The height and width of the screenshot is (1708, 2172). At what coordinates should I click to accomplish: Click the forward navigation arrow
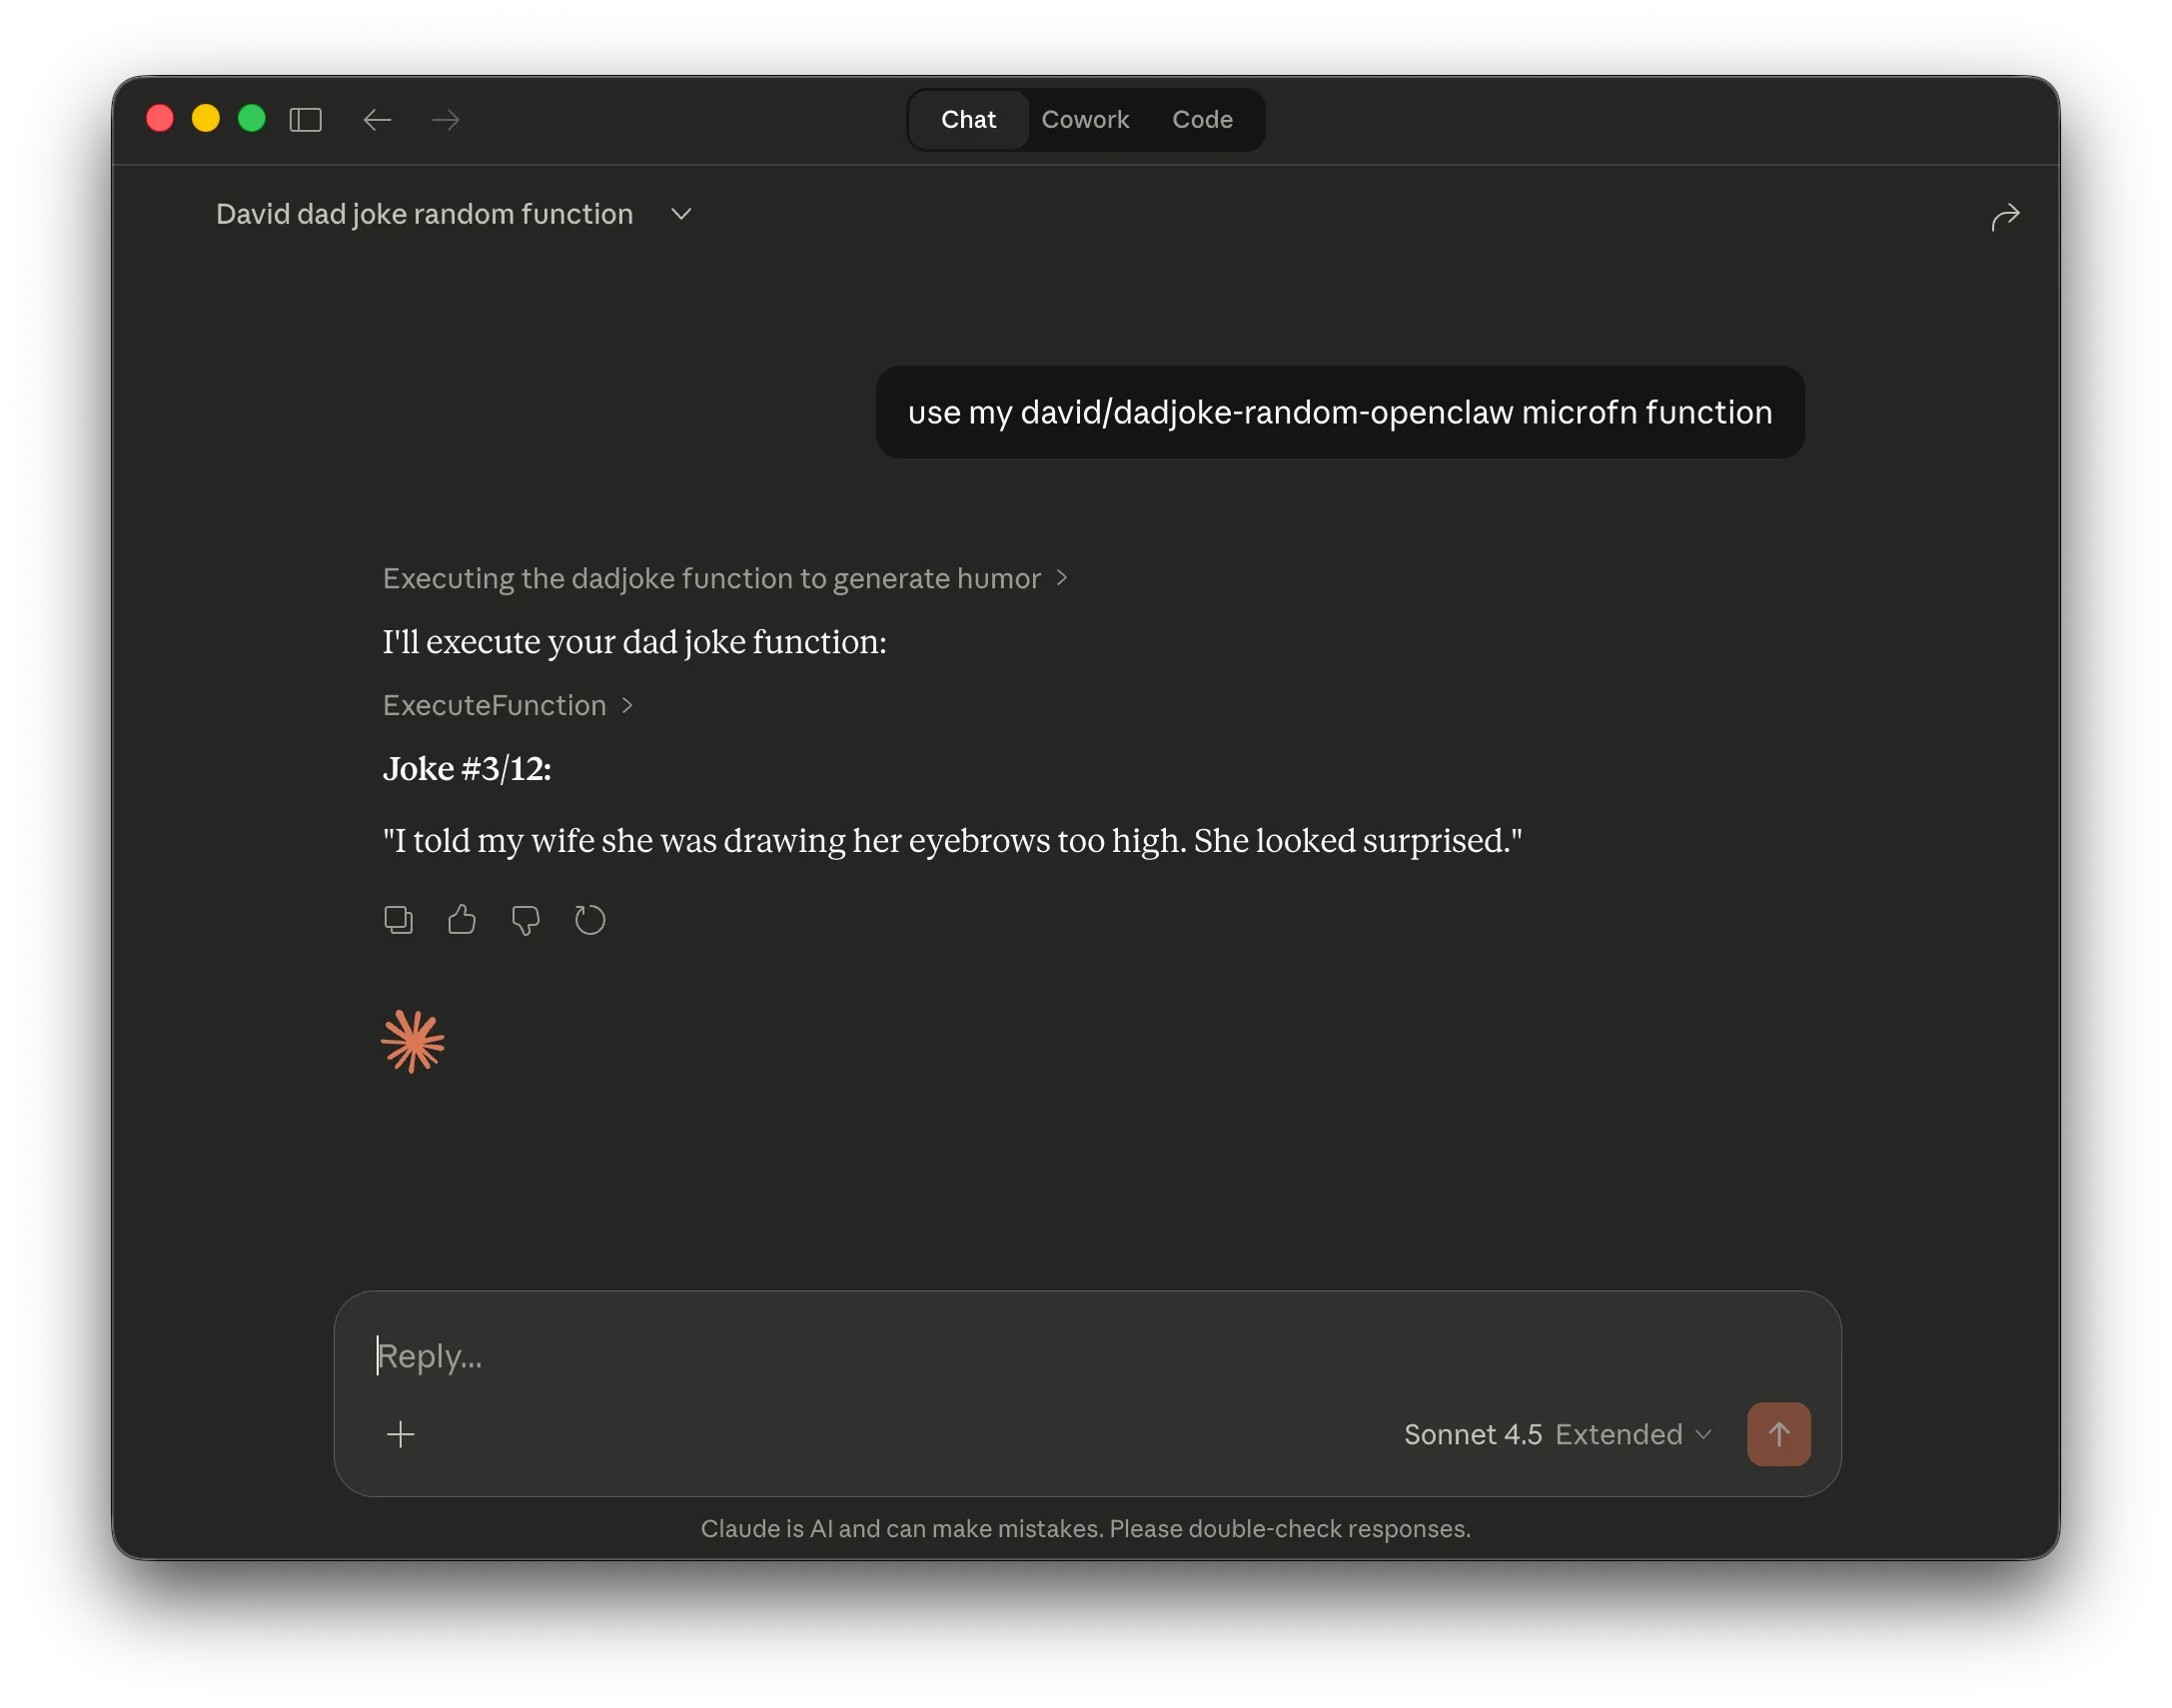tap(446, 119)
